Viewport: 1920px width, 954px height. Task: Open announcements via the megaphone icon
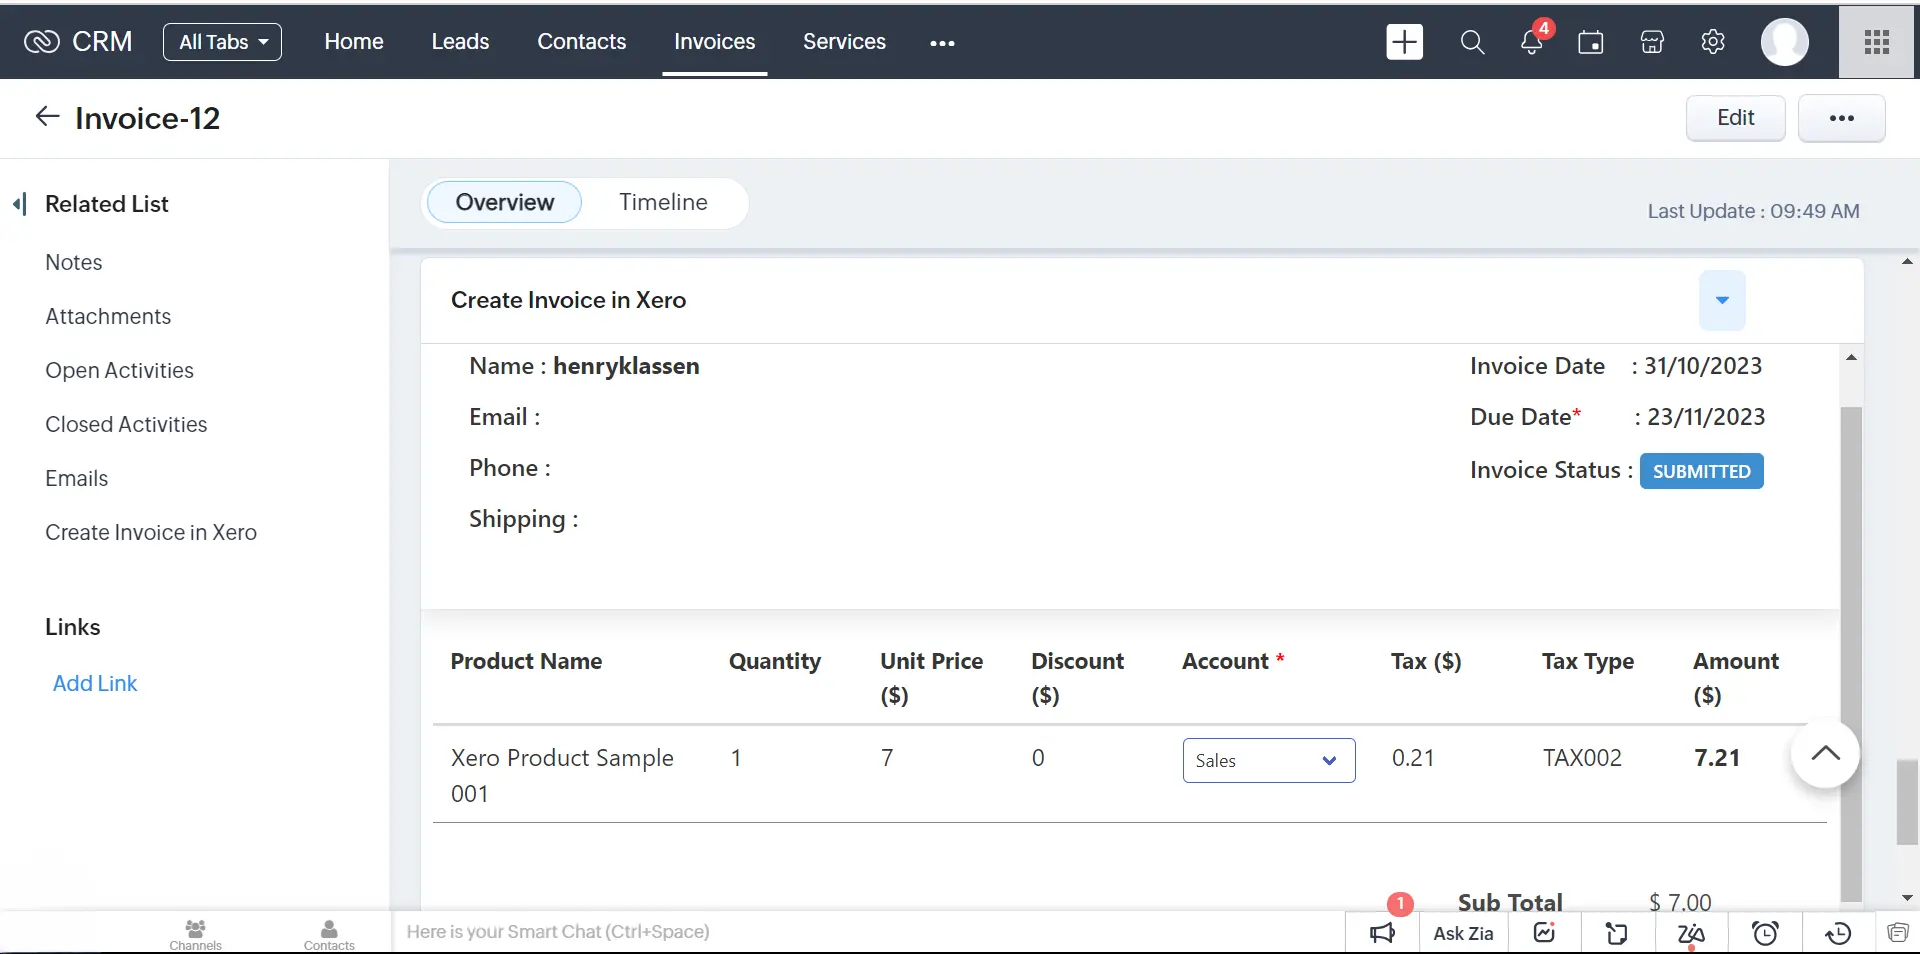click(1381, 933)
